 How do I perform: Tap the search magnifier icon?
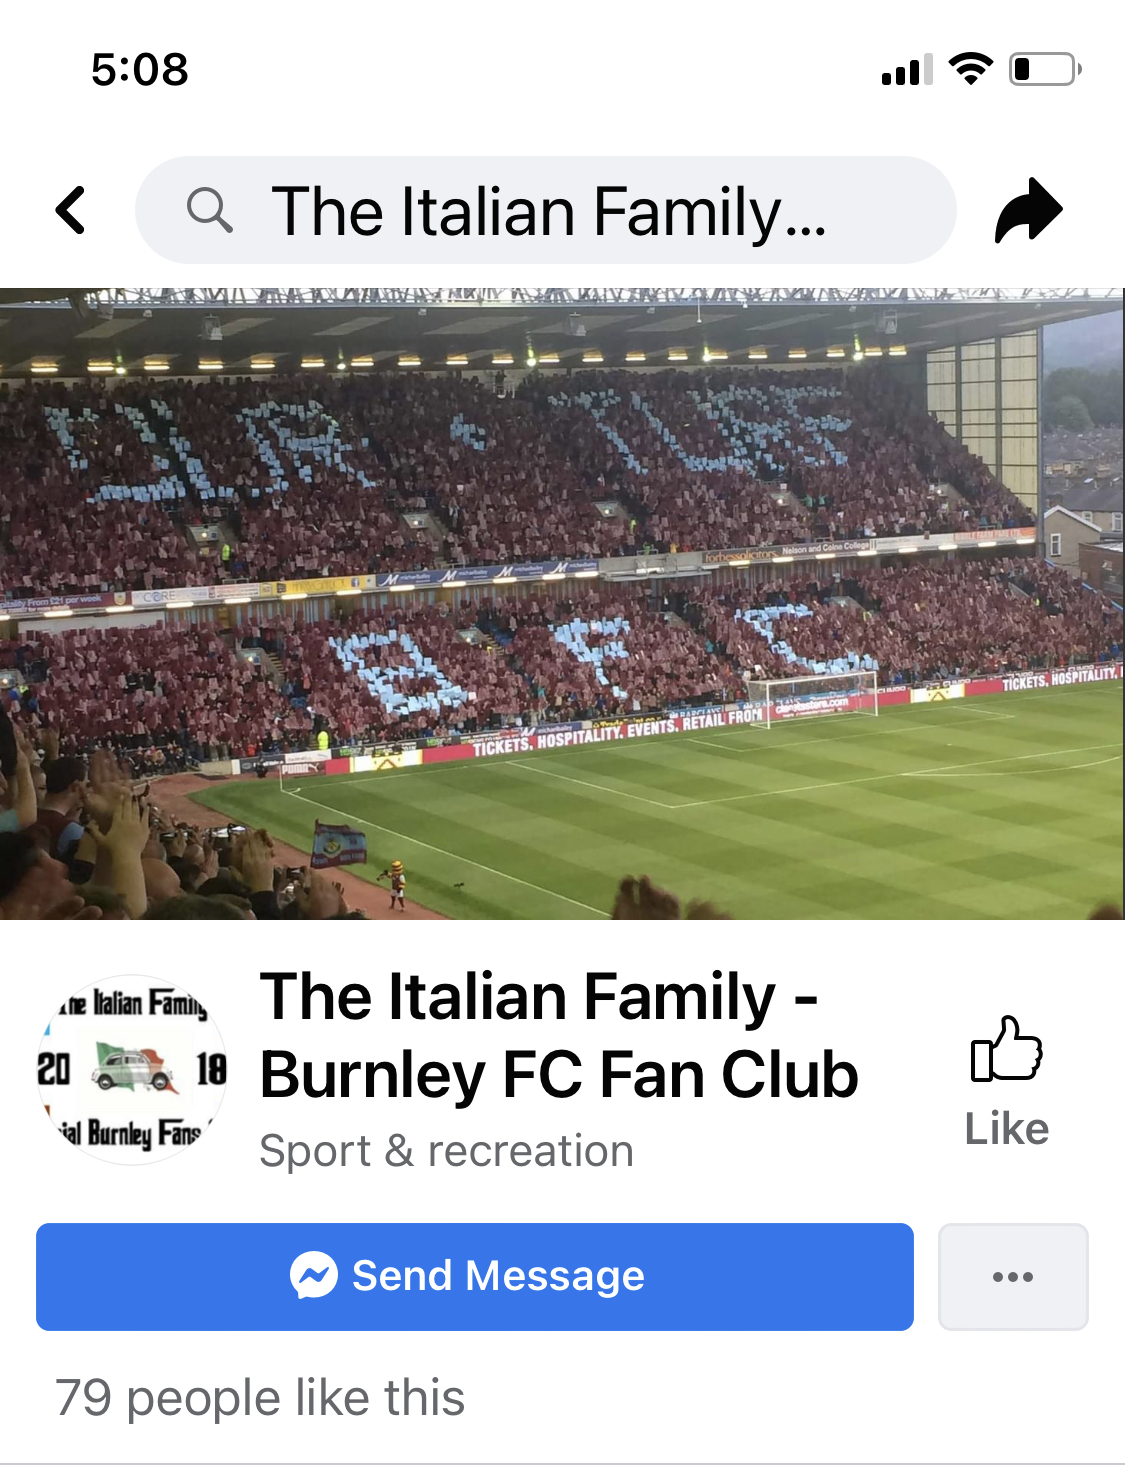coord(209,210)
